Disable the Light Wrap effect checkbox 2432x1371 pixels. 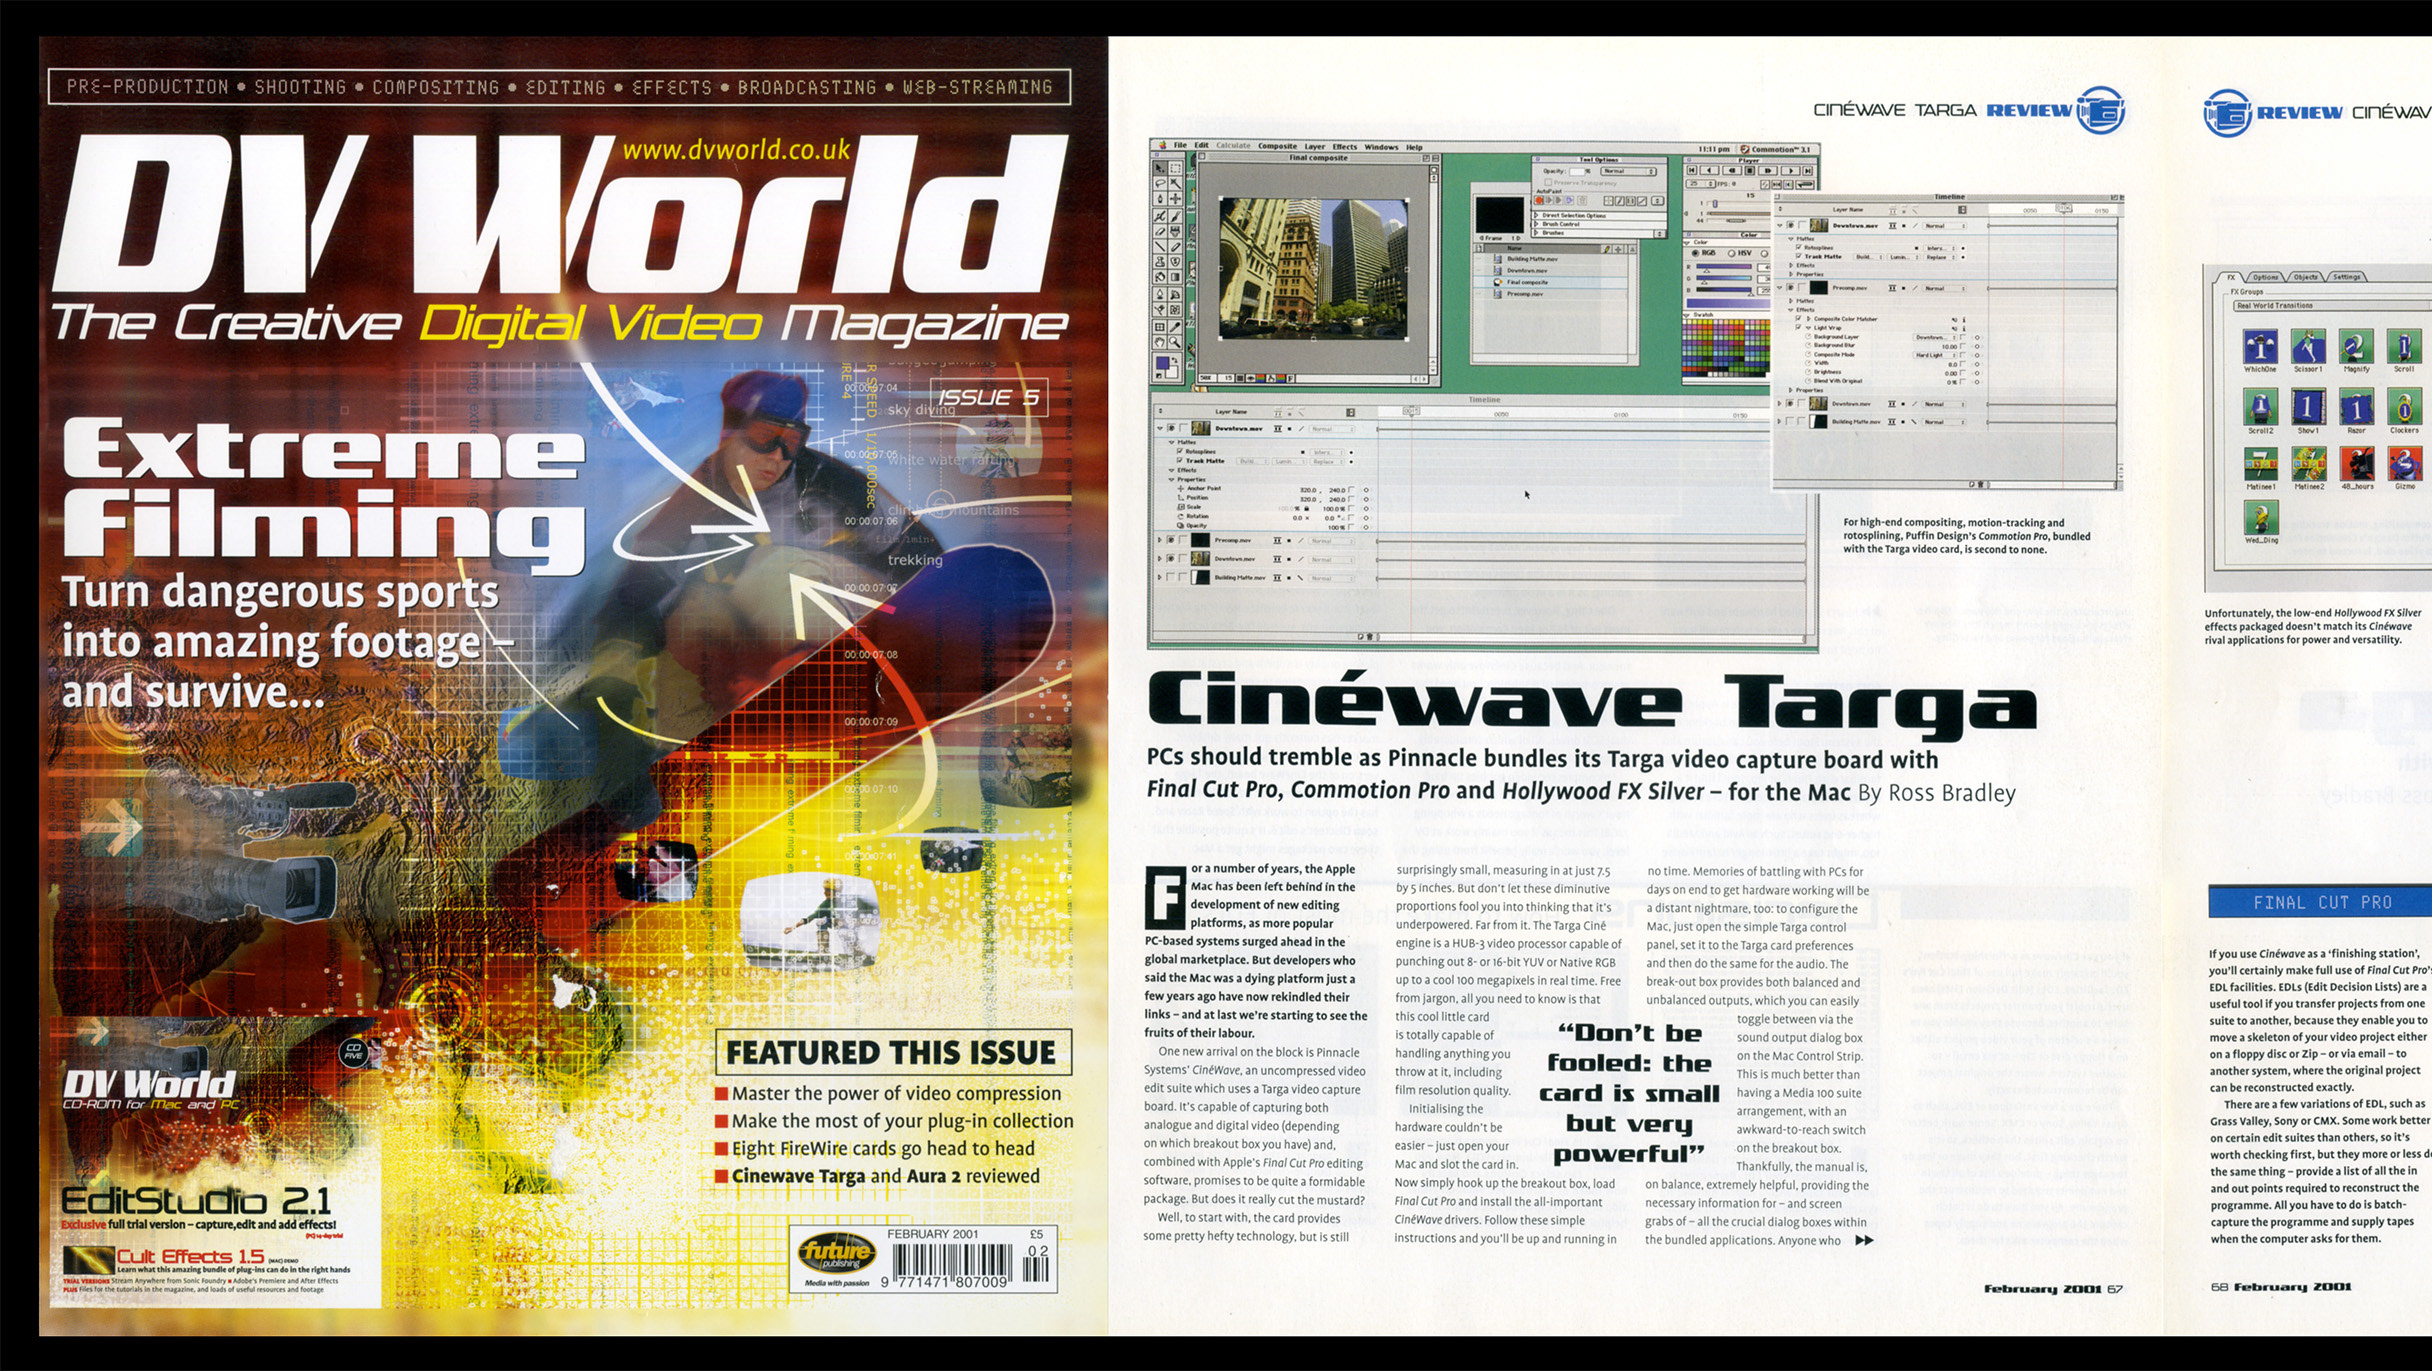tap(1798, 327)
